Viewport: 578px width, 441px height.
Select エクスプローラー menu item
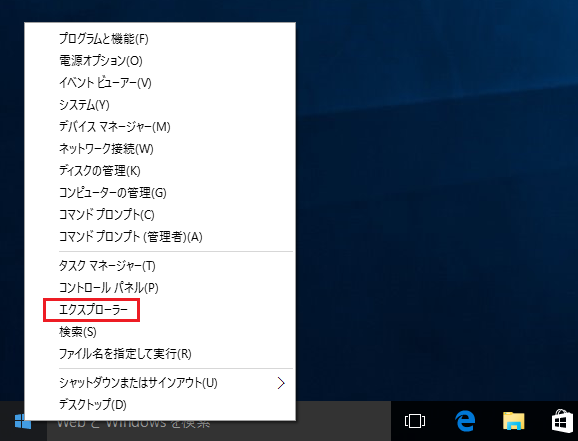160,310
